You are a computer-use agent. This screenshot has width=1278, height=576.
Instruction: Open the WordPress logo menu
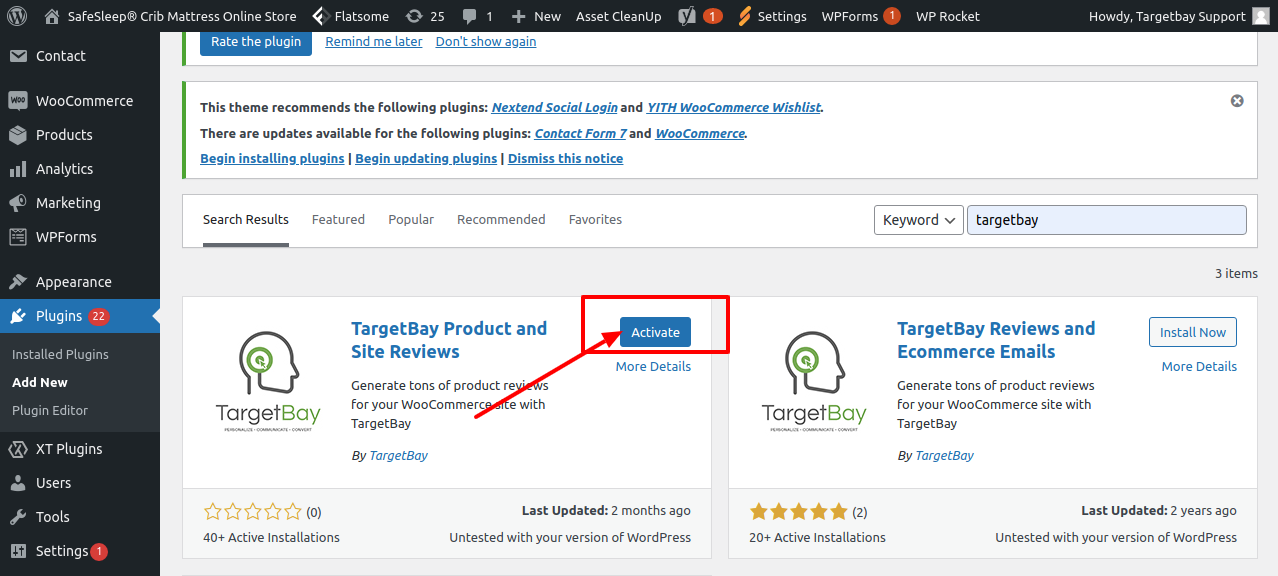click(x=17, y=16)
